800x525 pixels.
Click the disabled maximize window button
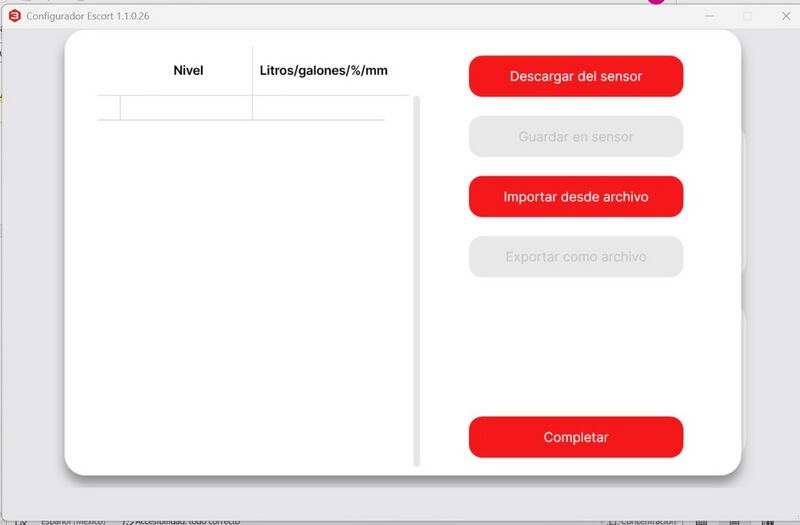click(747, 16)
